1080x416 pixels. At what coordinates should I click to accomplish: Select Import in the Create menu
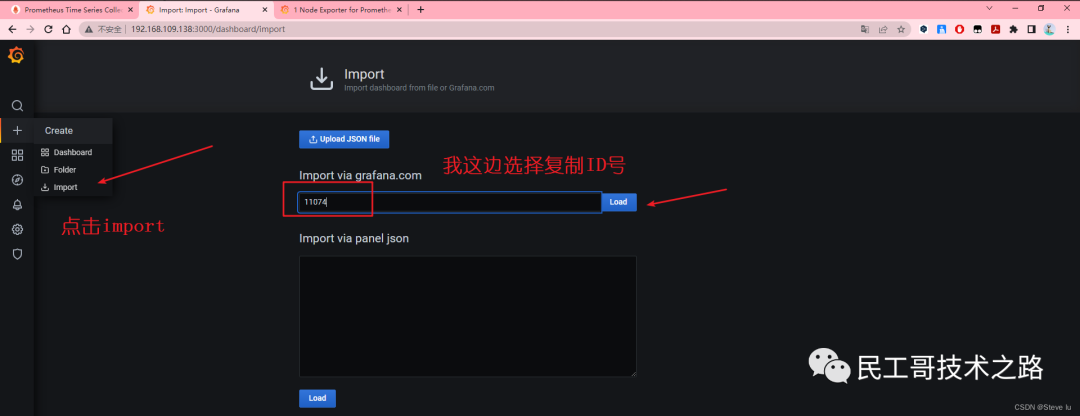(x=72, y=187)
